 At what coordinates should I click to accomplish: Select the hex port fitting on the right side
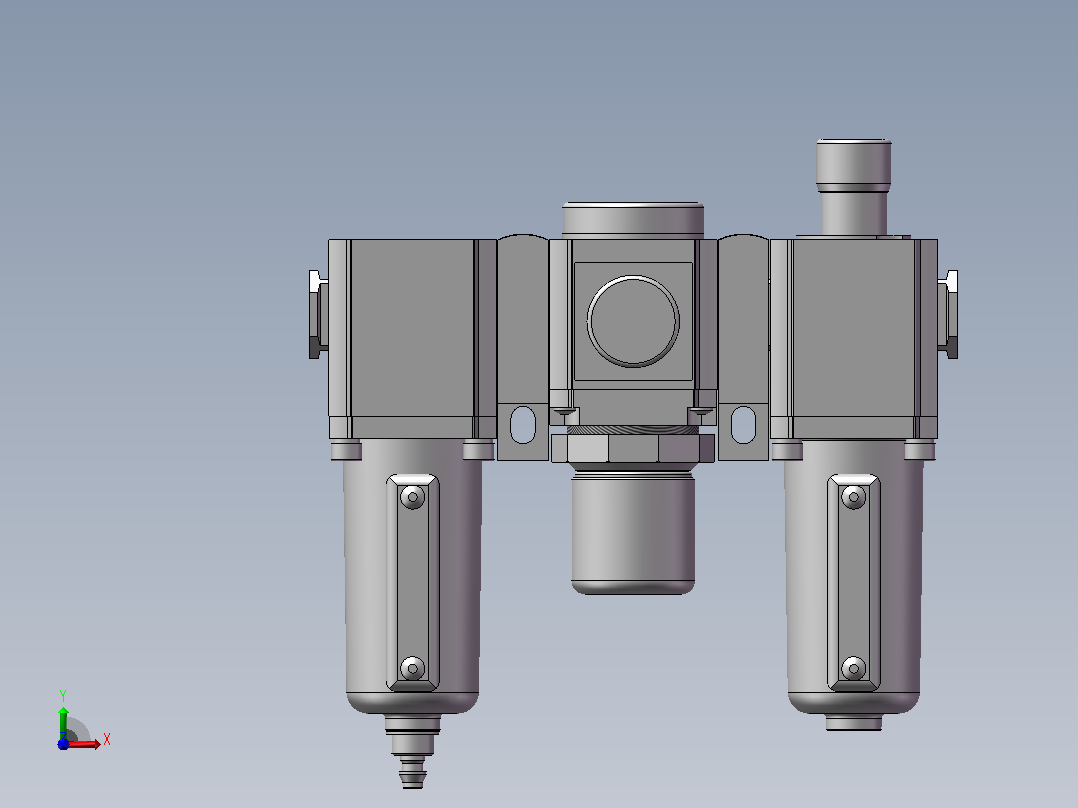(948, 314)
